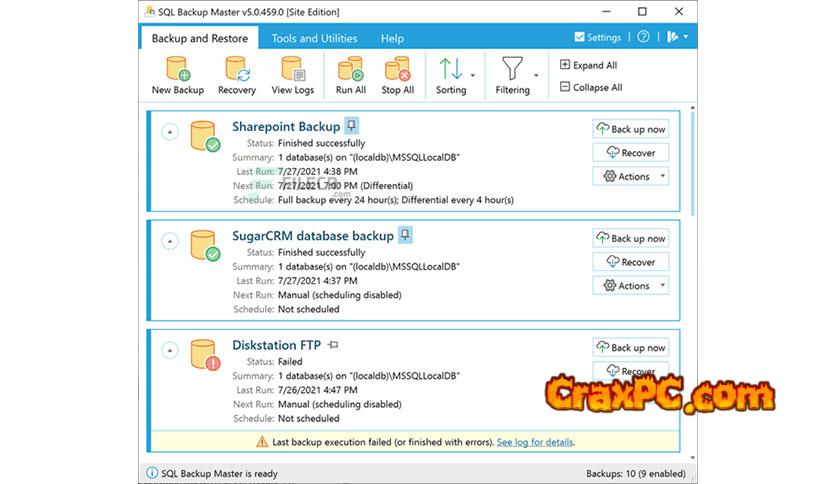Click the SugarCRM database status icon
This screenshot has height=484, width=836.
coord(213,254)
